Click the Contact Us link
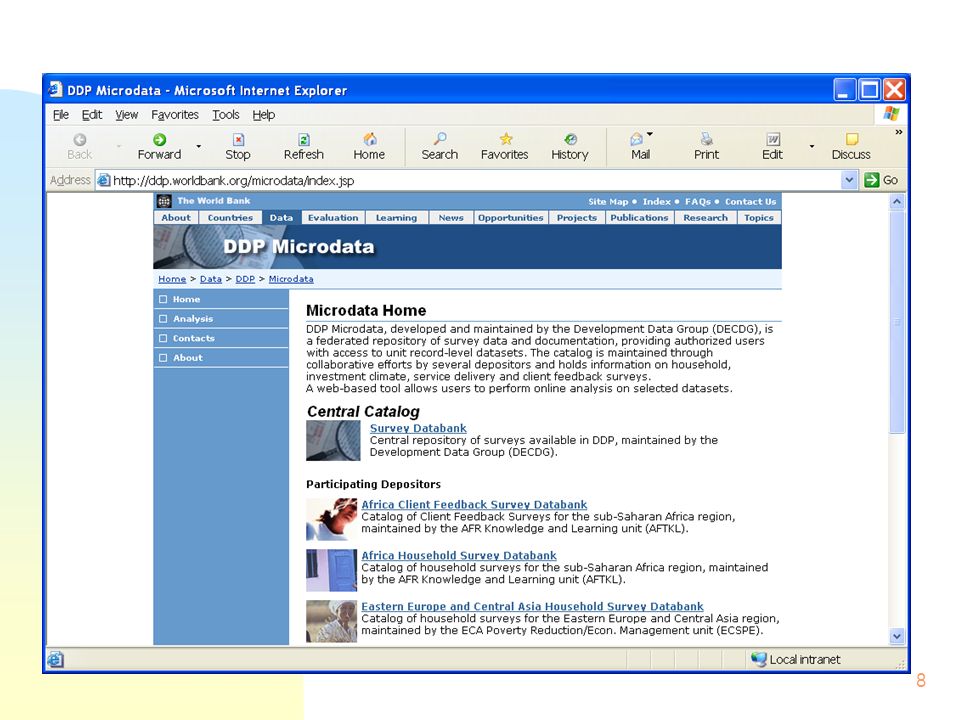960x720 pixels. pos(751,201)
